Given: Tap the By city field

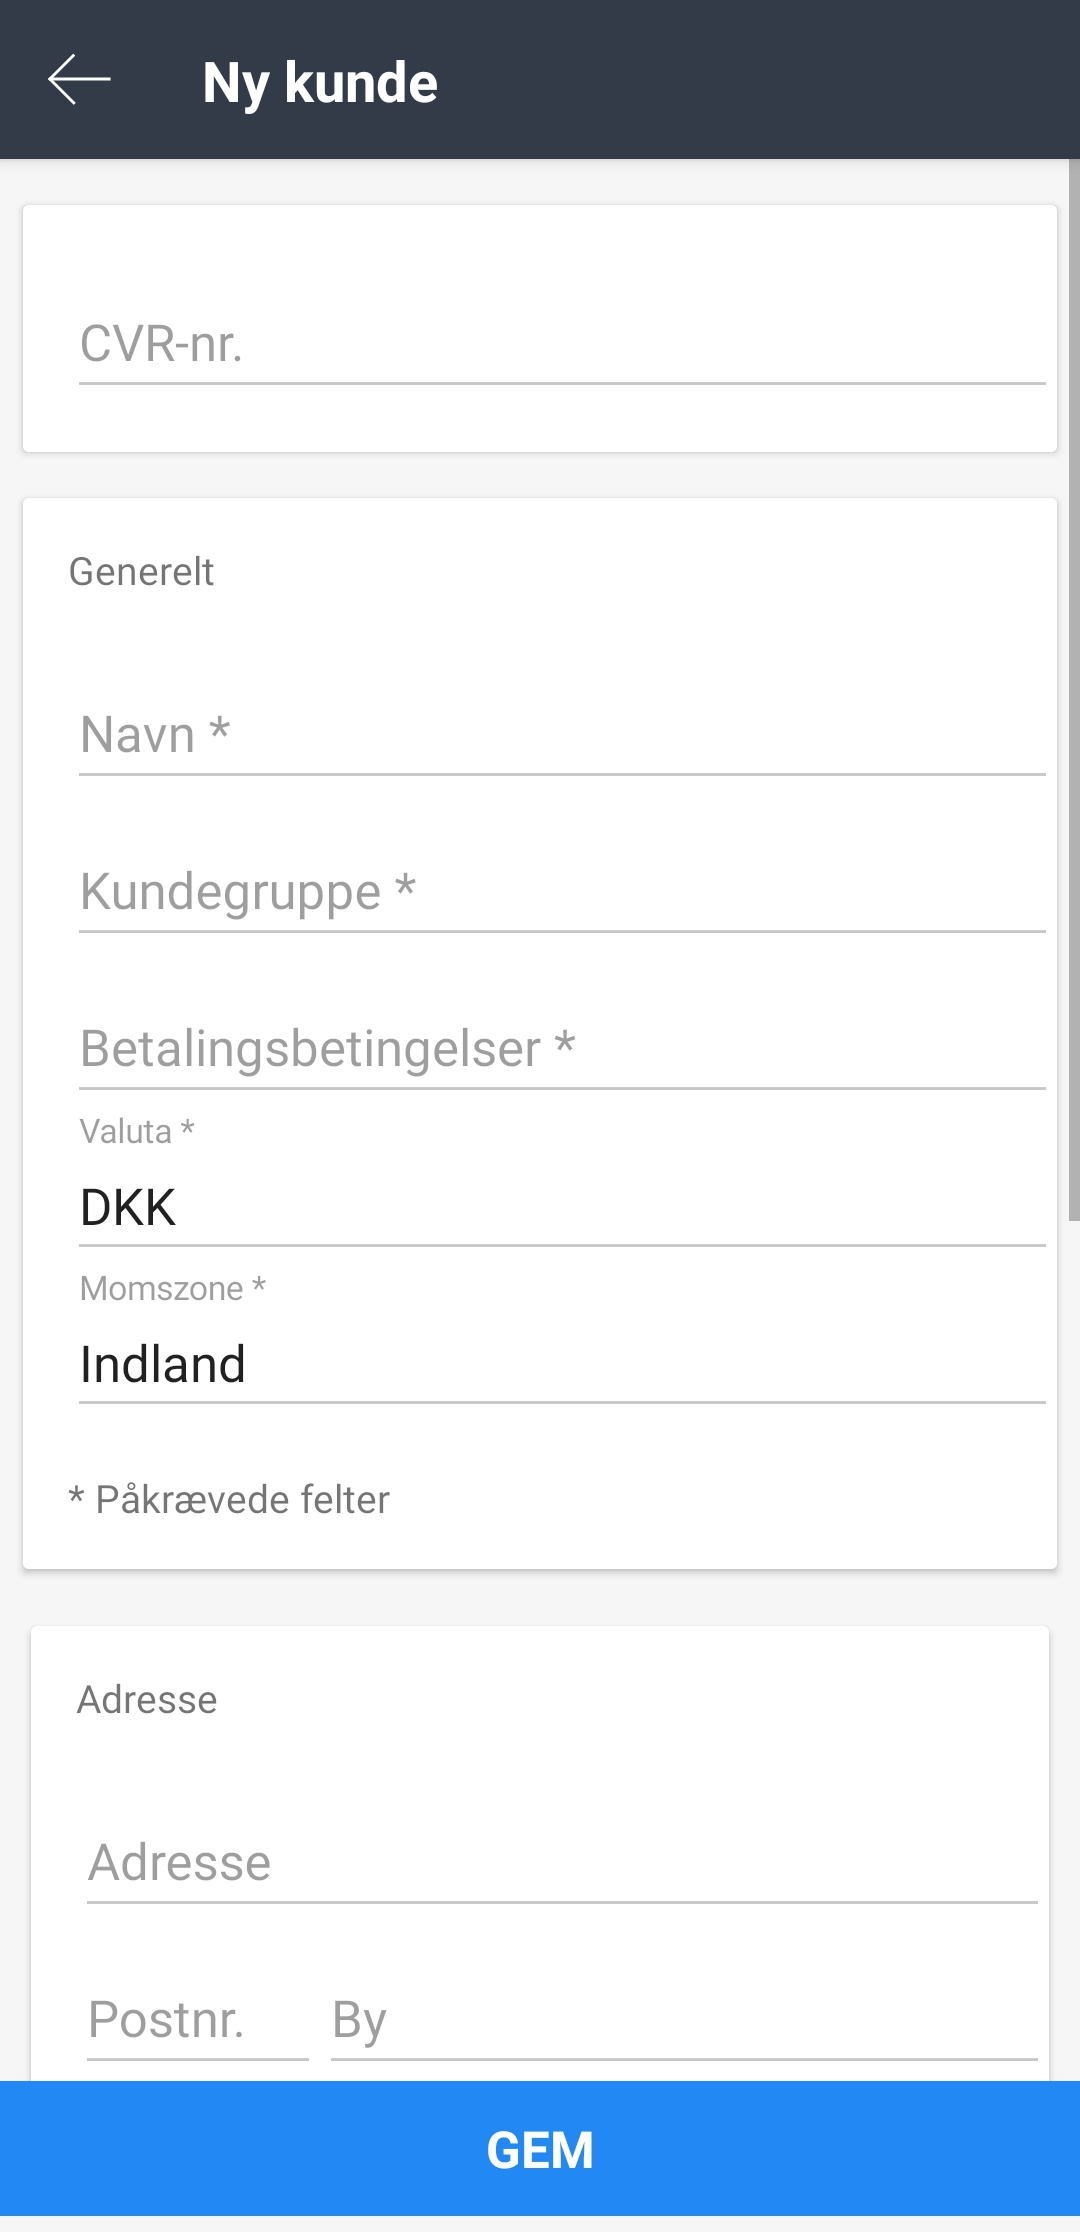Looking at the screenshot, I should coord(683,2020).
